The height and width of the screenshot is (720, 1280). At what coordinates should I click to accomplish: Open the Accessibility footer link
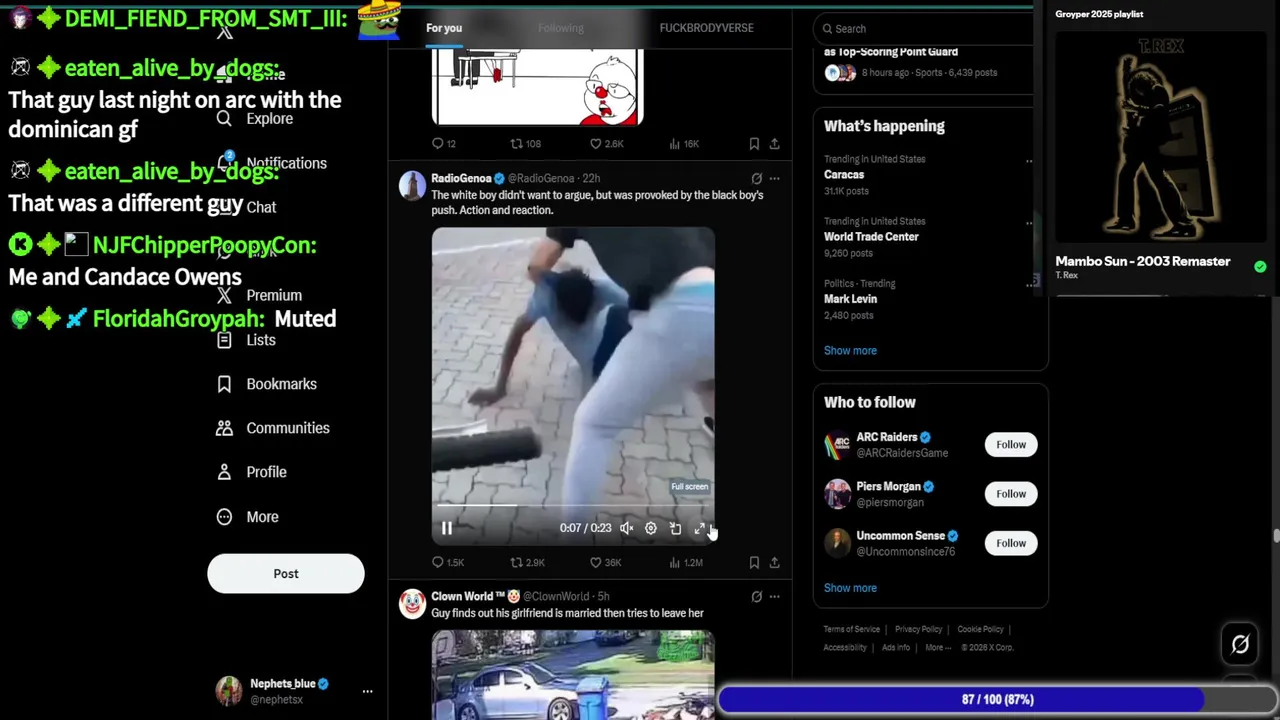tap(845, 648)
